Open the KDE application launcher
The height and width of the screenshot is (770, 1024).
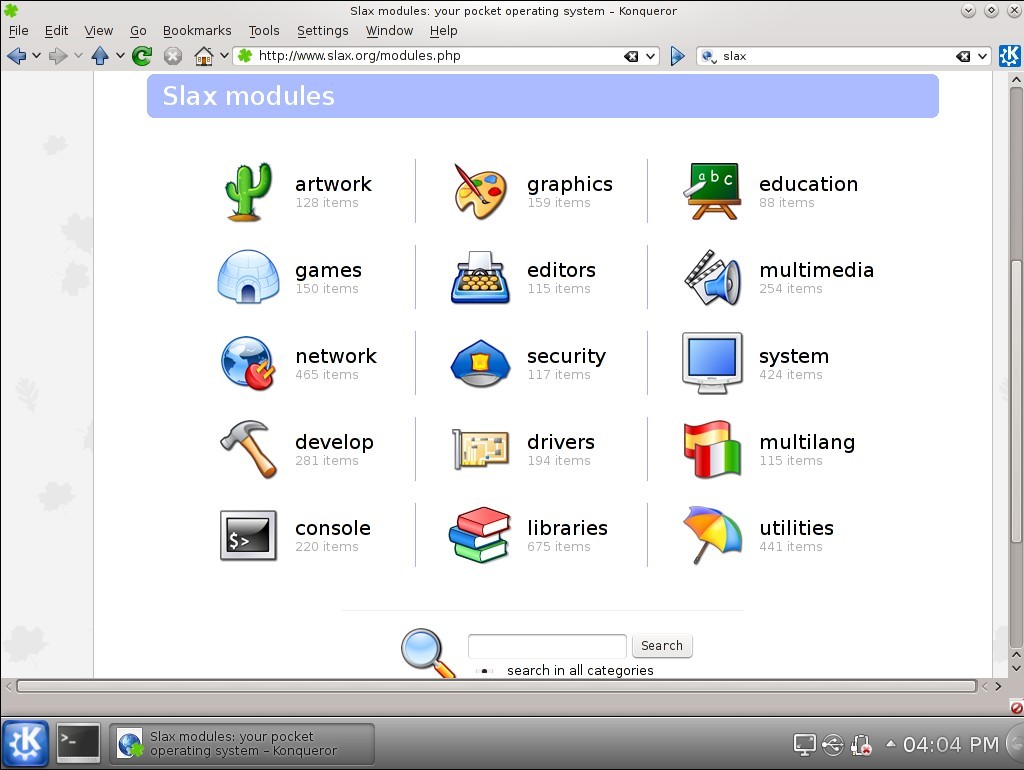point(25,743)
